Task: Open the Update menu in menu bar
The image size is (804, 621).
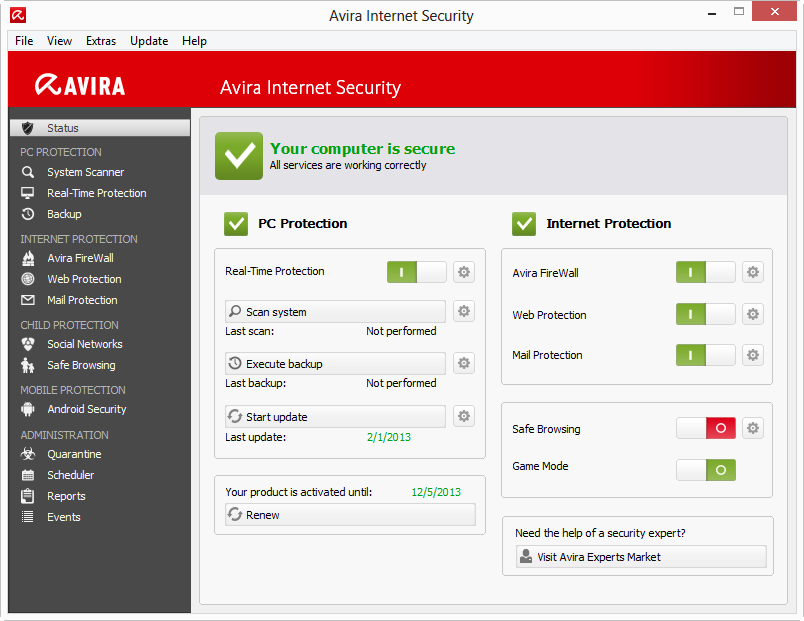Action: click(149, 41)
